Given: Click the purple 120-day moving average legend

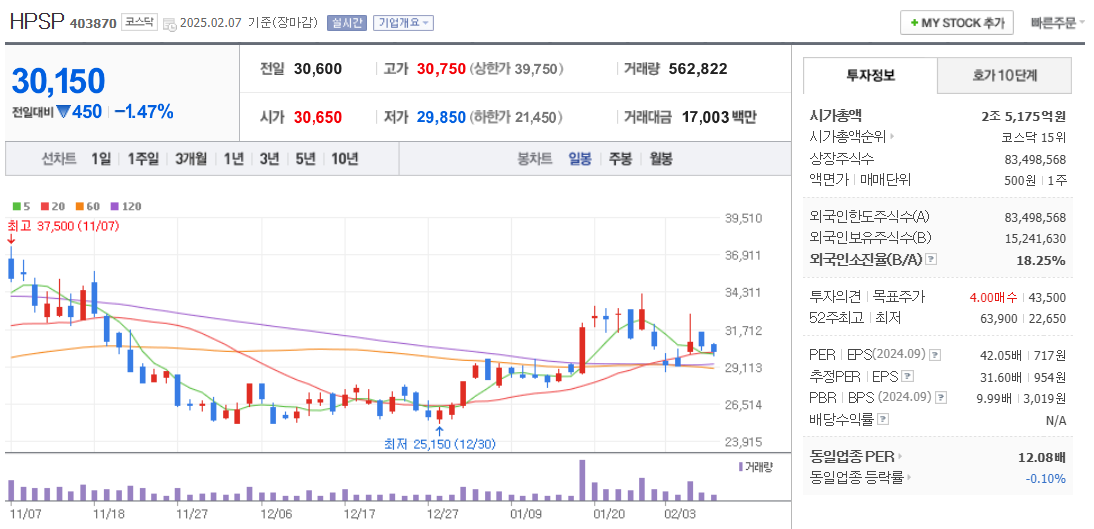Looking at the screenshot, I should pos(126,207).
